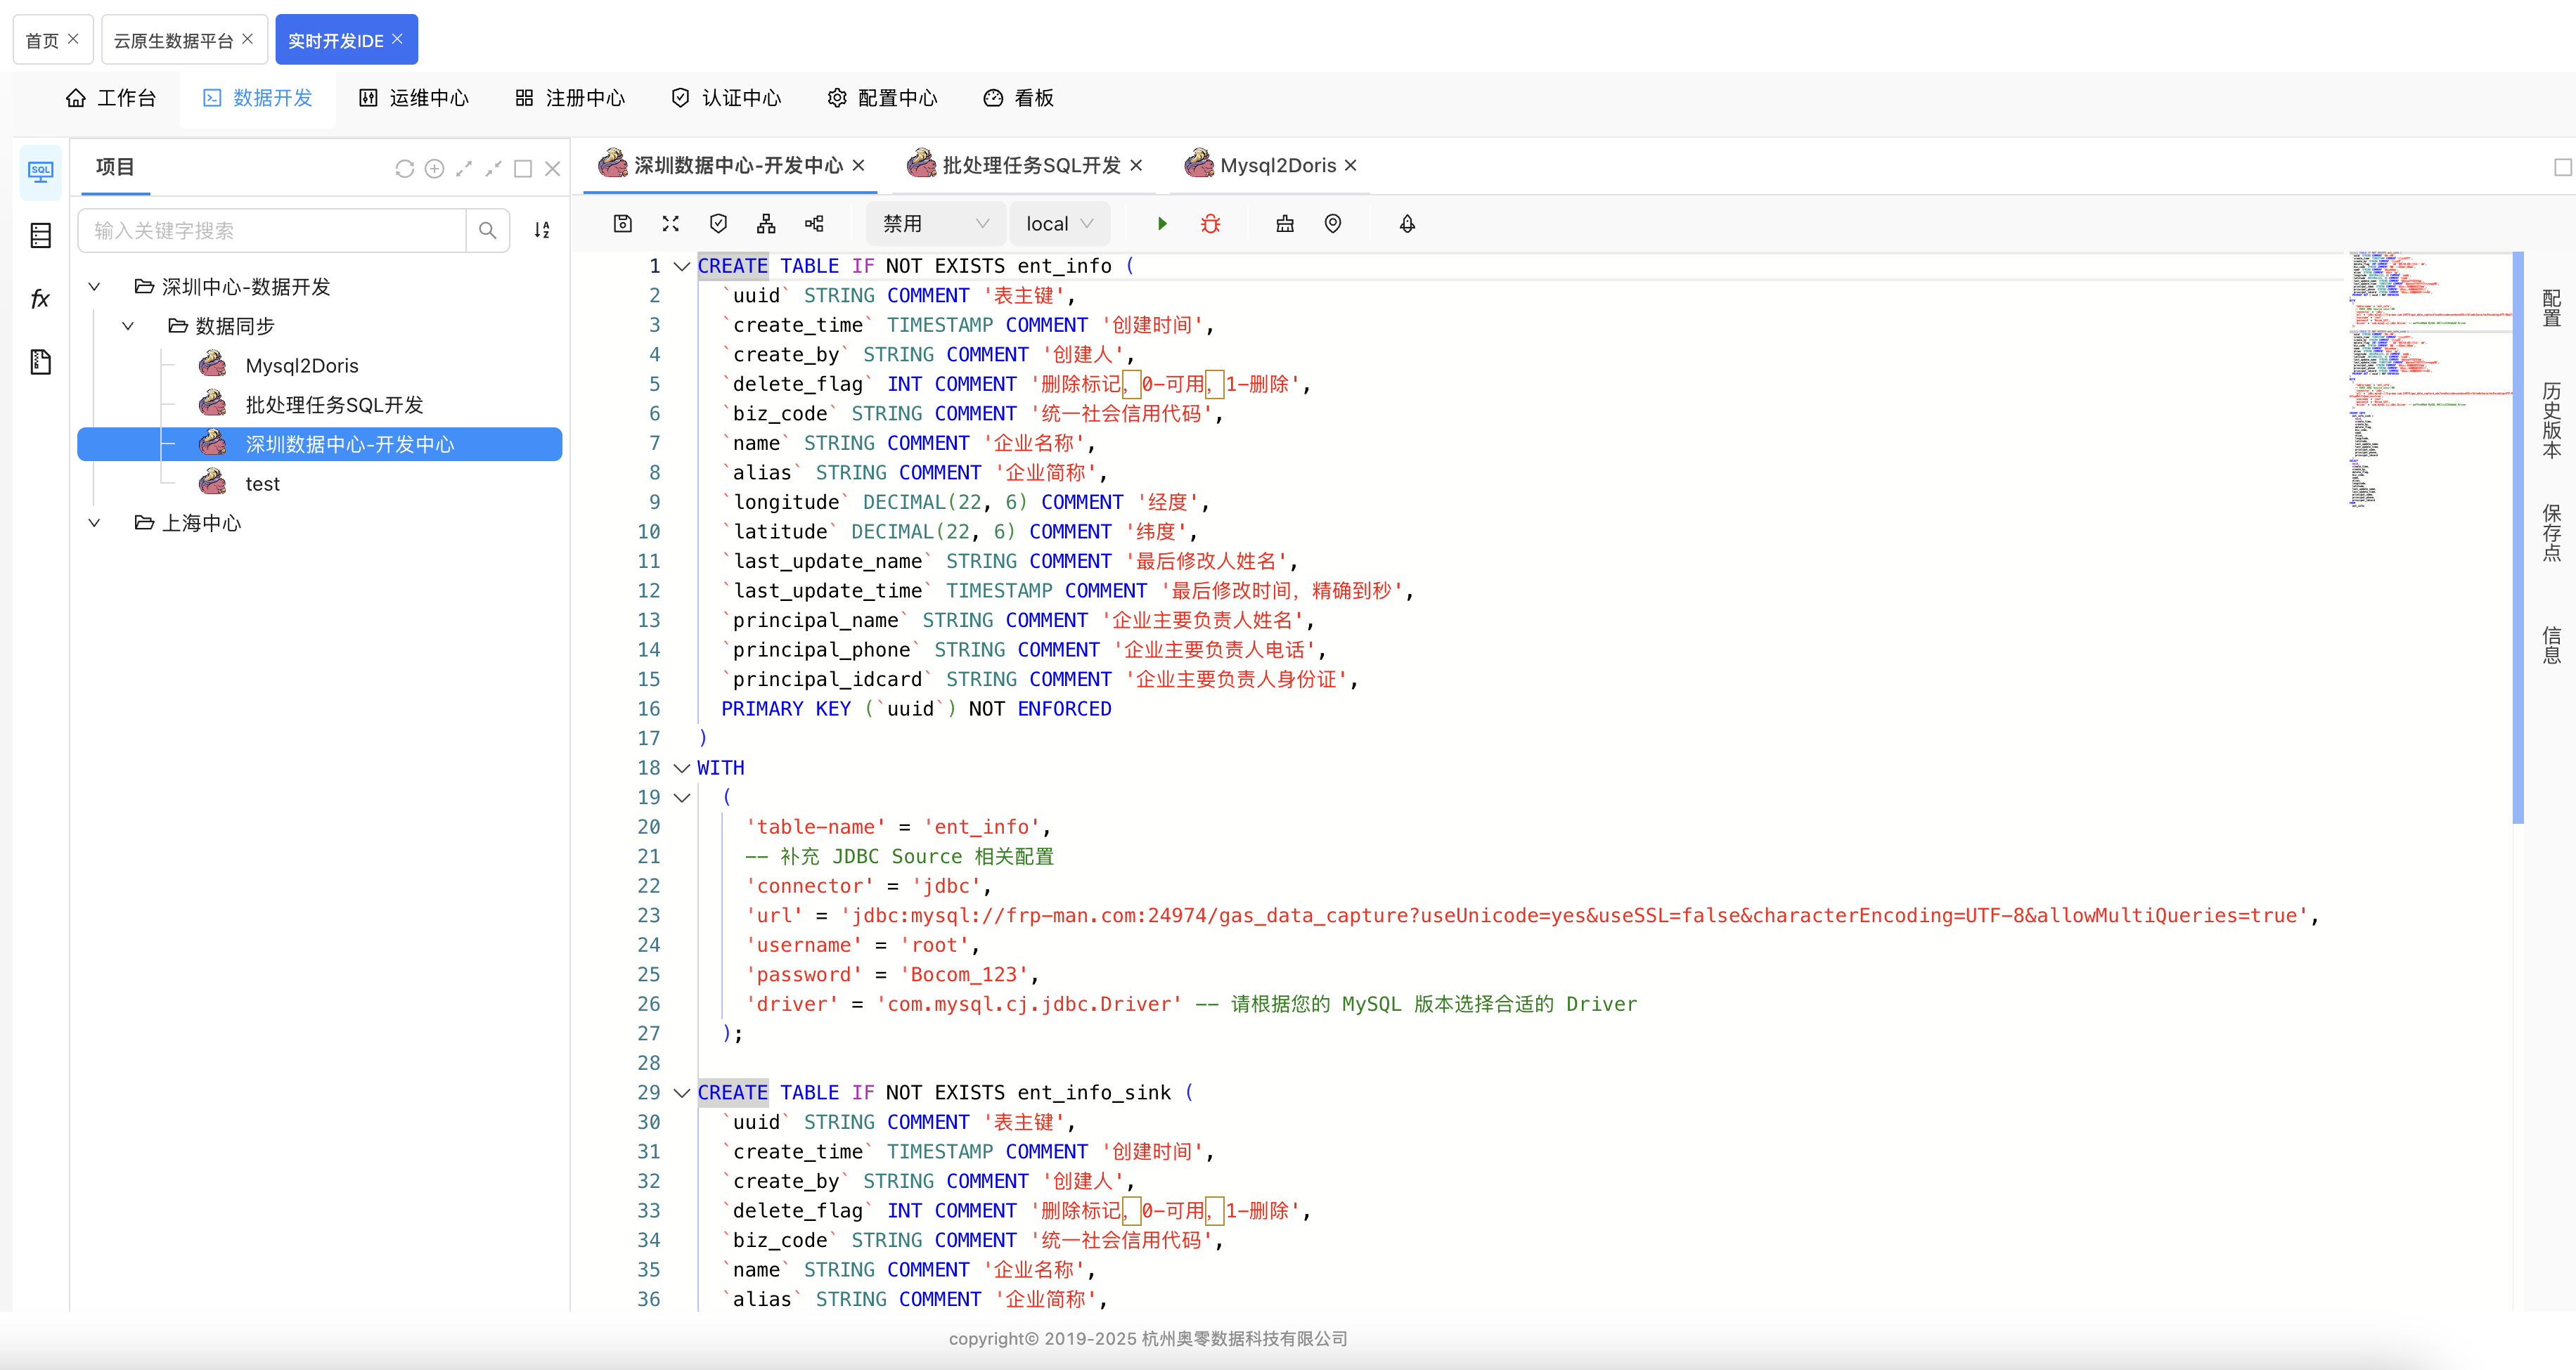Click the keyword search input field
The image size is (2576, 1370).
(x=272, y=231)
